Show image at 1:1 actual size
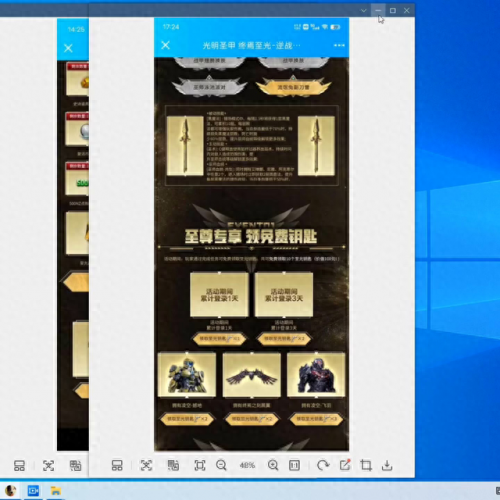The image size is (500, 500). tap(294, 465)
